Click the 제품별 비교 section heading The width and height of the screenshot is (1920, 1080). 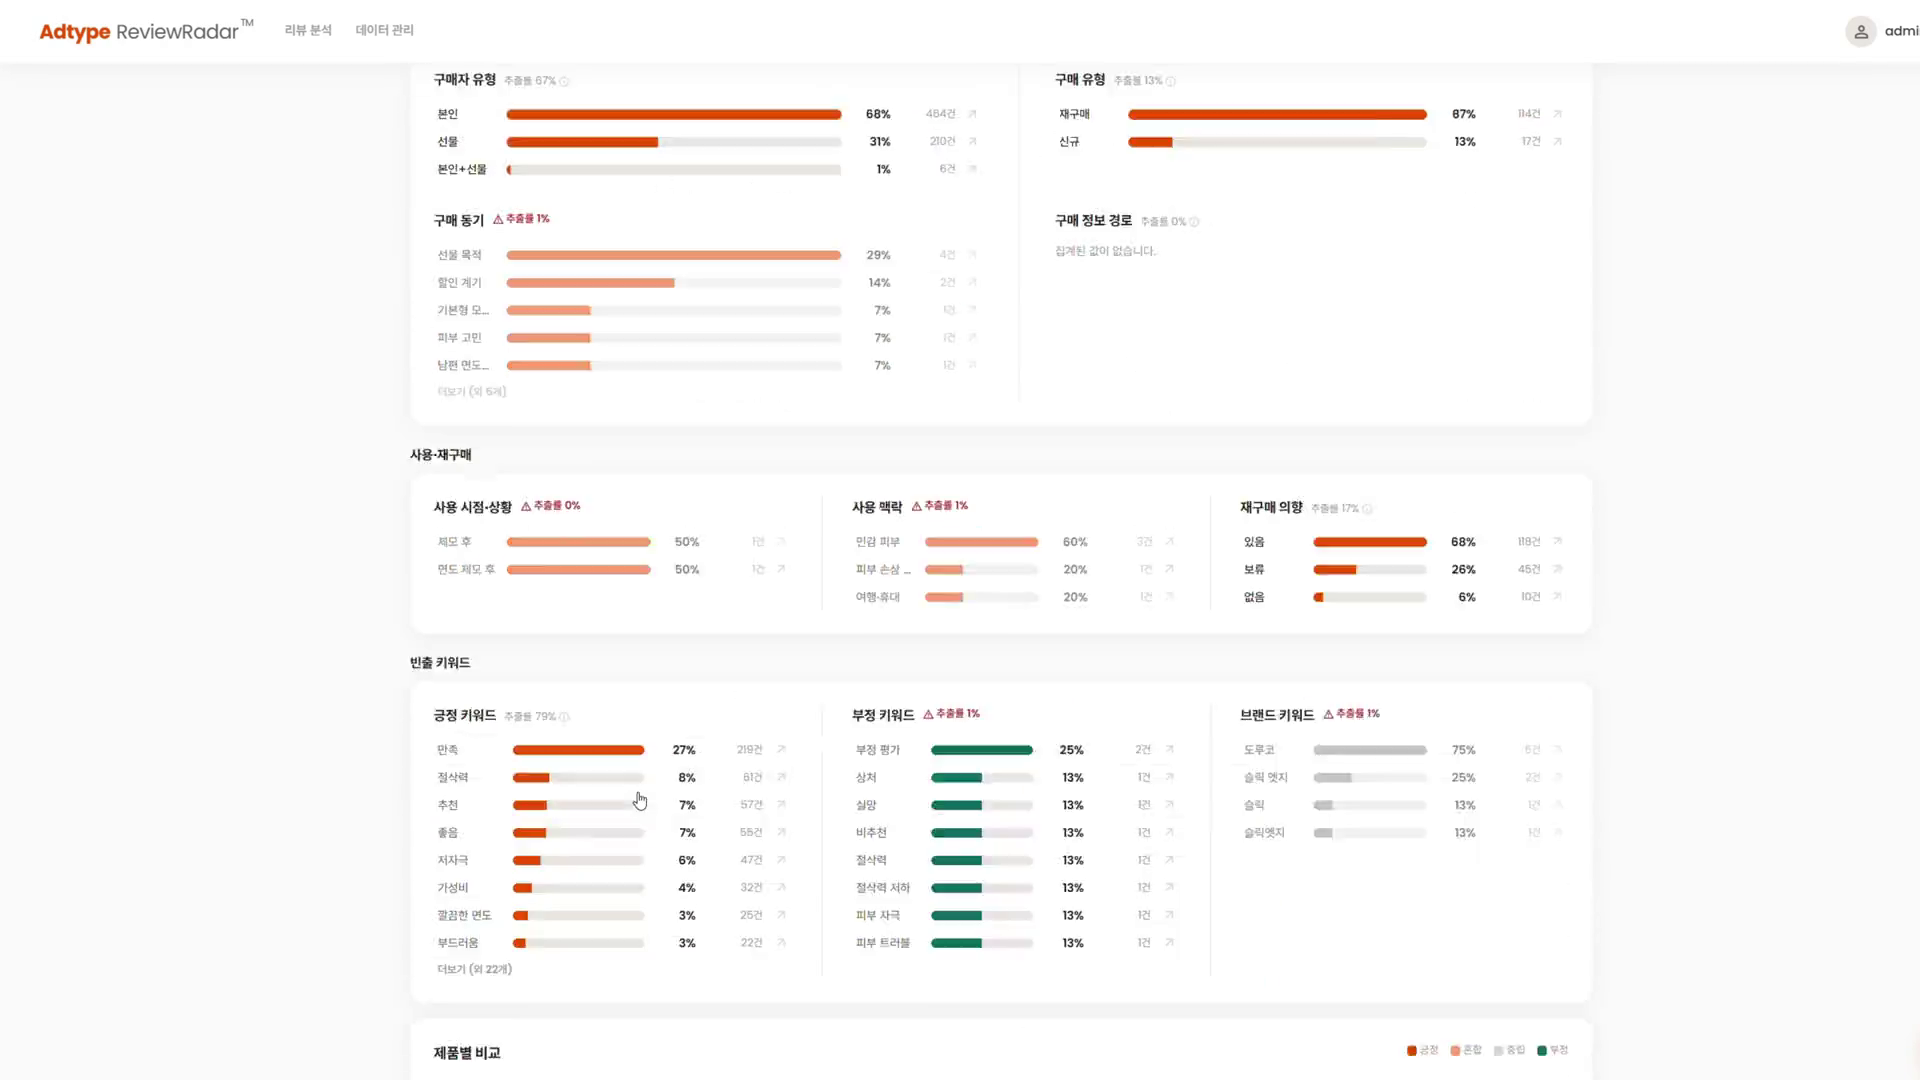467,1052
